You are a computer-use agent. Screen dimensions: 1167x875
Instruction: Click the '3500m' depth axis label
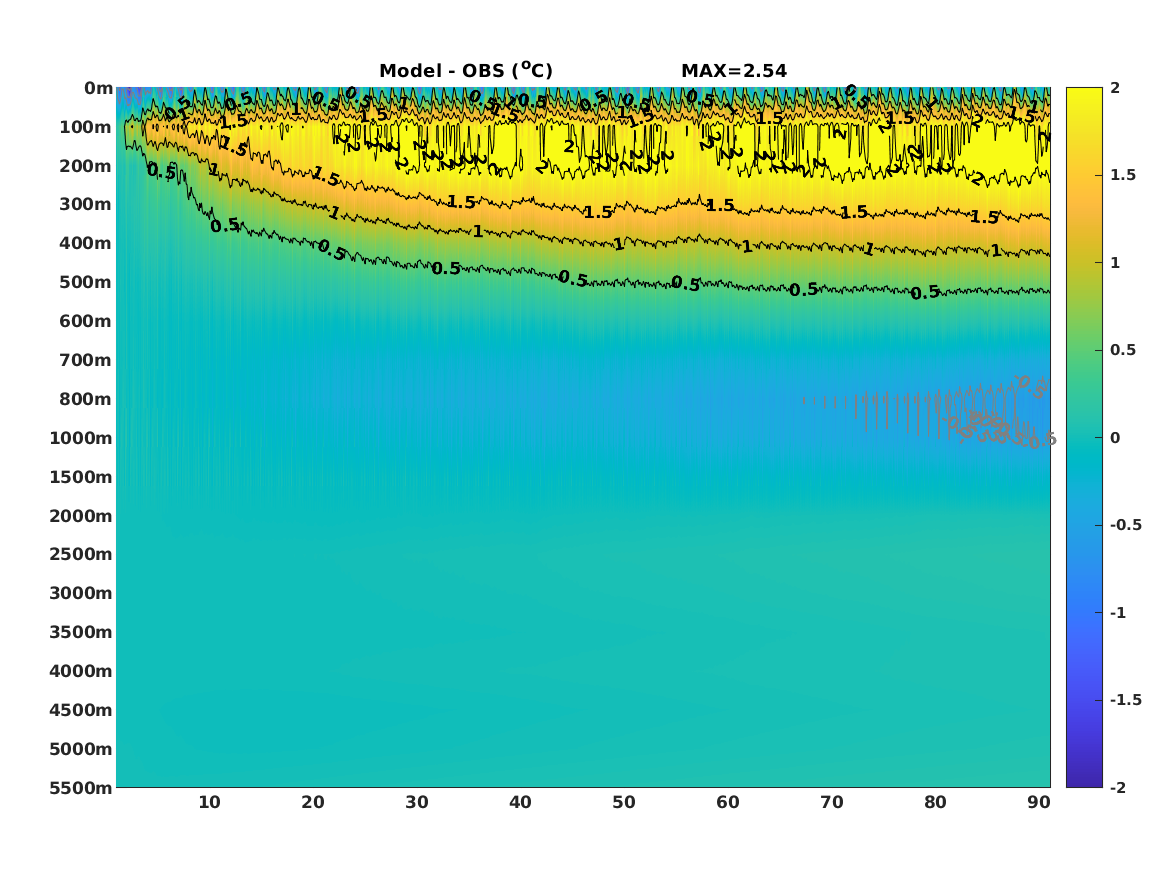(x=81, y=632)
